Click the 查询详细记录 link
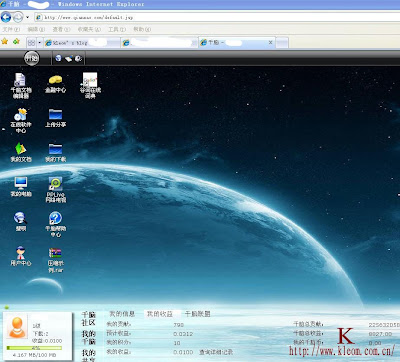The image size is (400, 362). click(x=216, y=352)
